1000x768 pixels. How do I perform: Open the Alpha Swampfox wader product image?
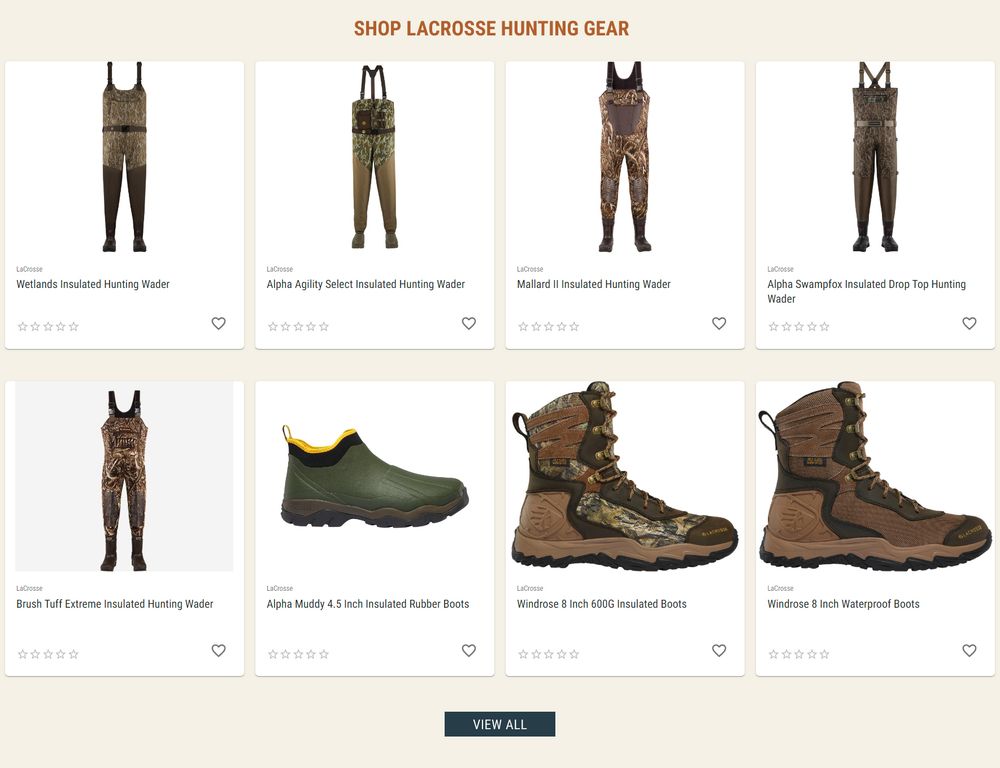(x=874, y=157)
